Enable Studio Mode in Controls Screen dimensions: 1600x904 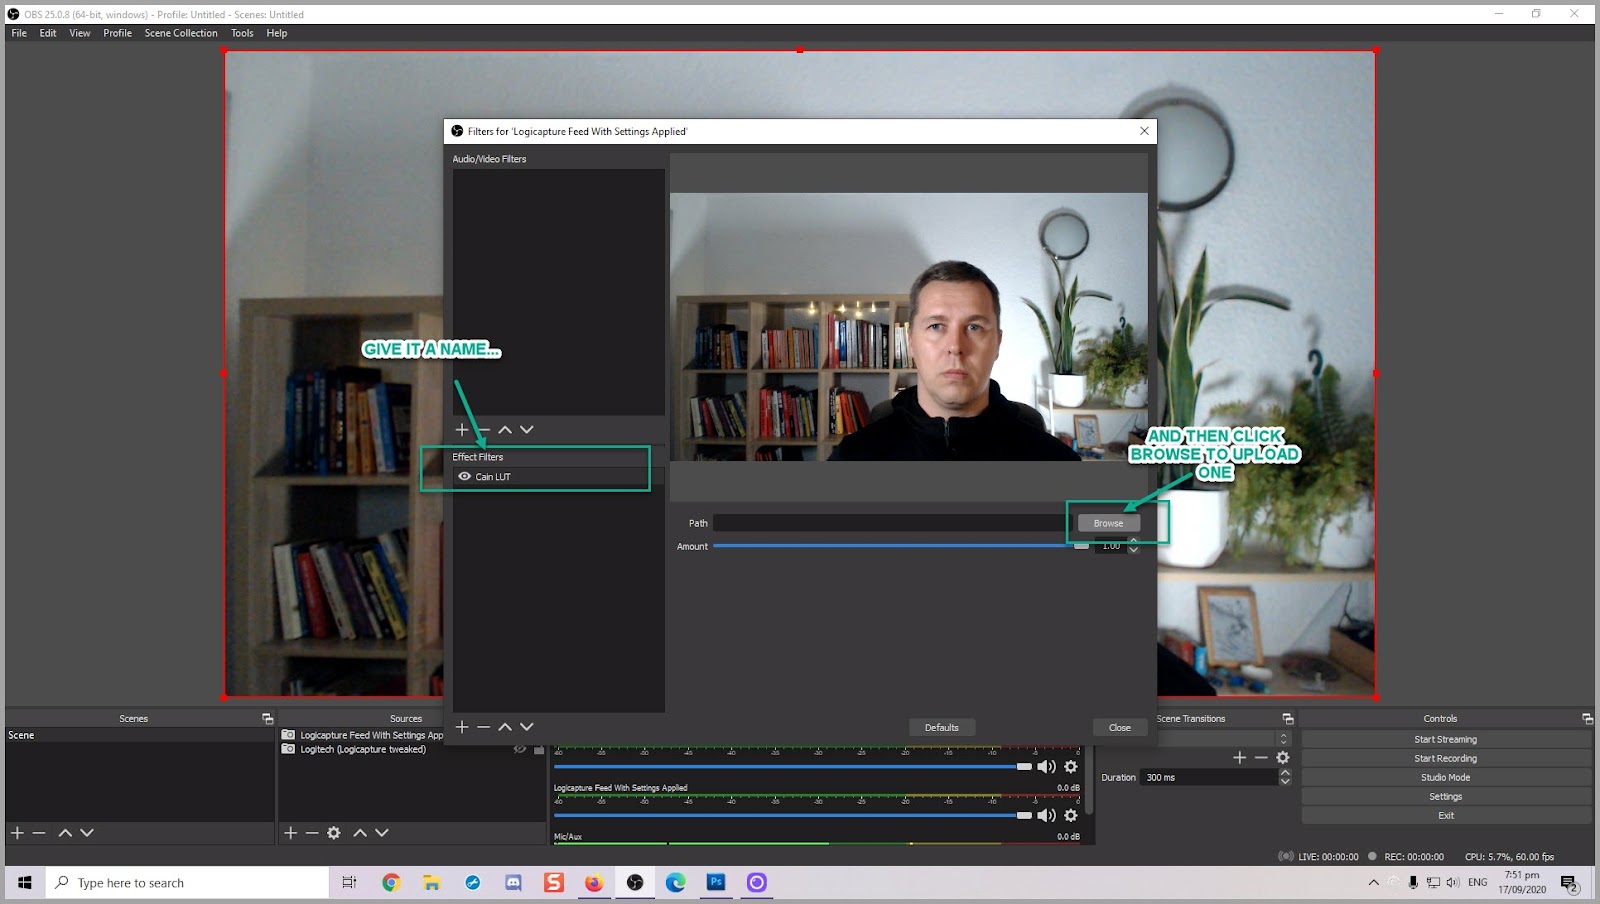[x=1446, y=778]
